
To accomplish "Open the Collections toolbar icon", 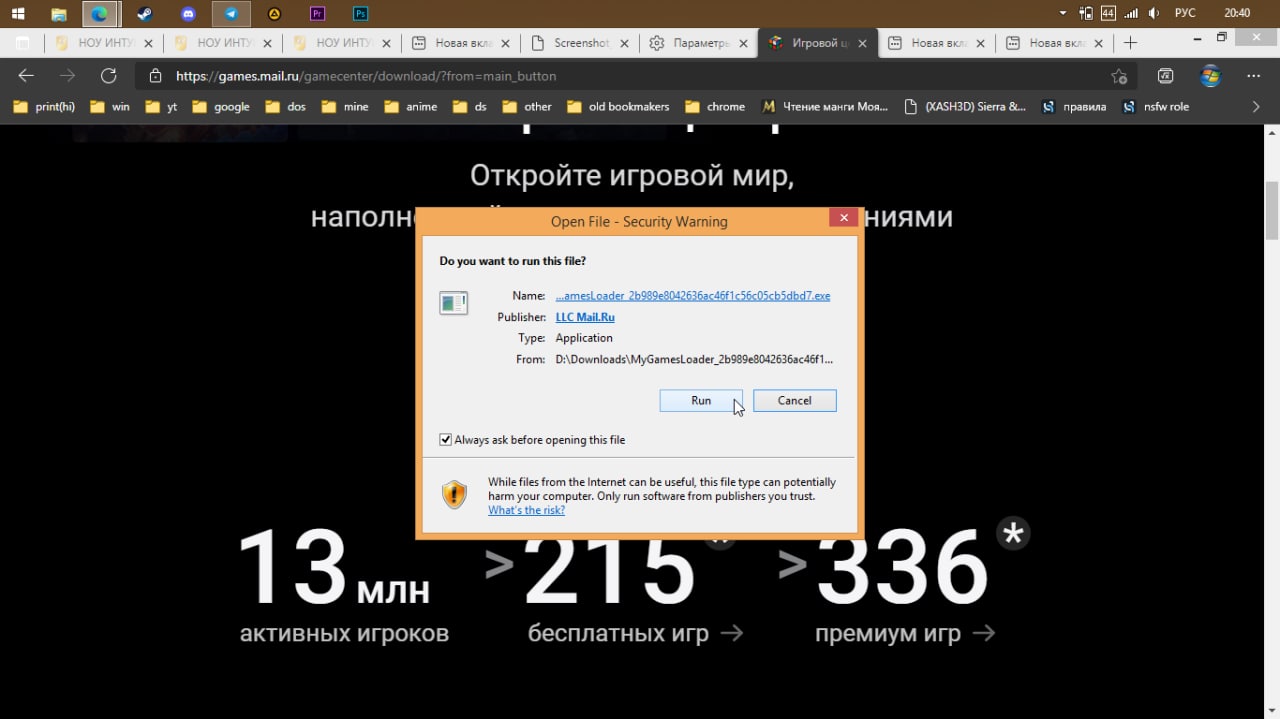I will pyautogui.click(x=1165, y=76).
